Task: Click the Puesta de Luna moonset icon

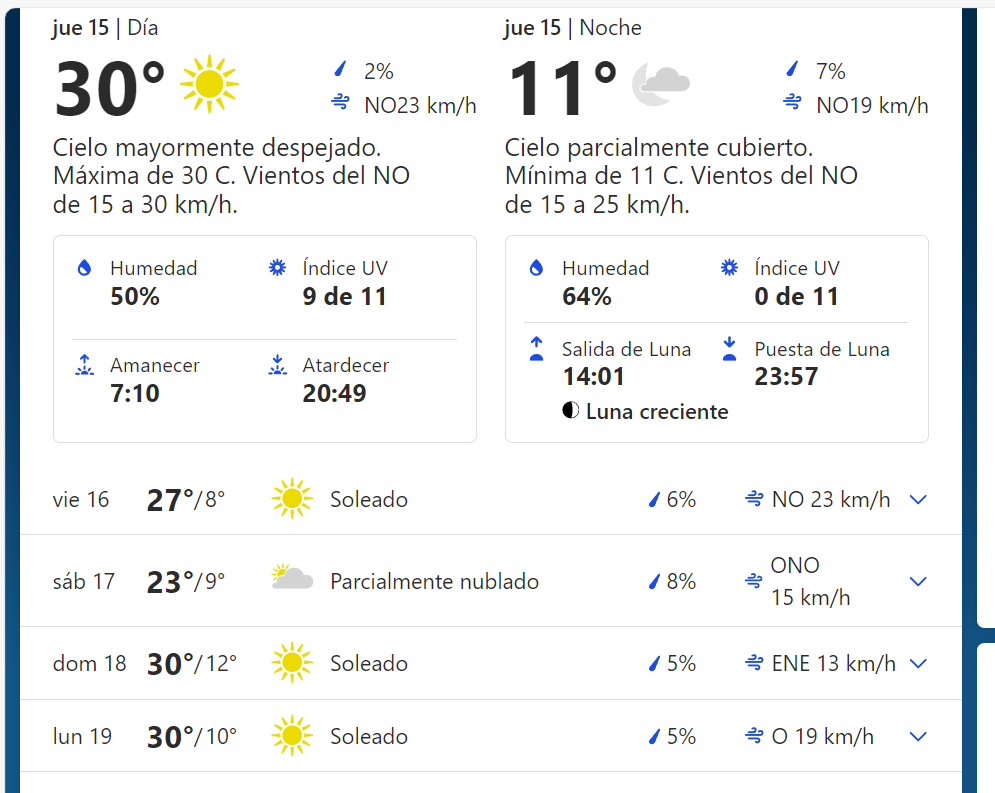Action: [x=729, y=349]
